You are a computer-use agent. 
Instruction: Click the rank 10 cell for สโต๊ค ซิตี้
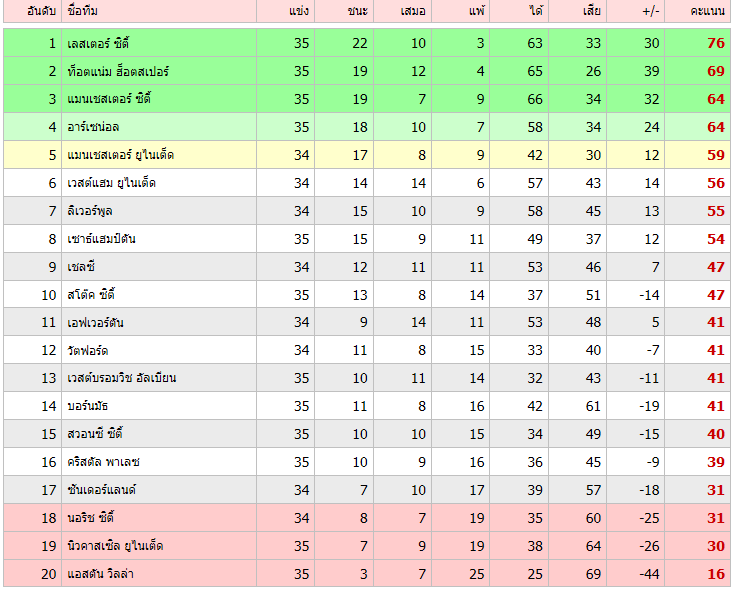[x=49, y=295]
